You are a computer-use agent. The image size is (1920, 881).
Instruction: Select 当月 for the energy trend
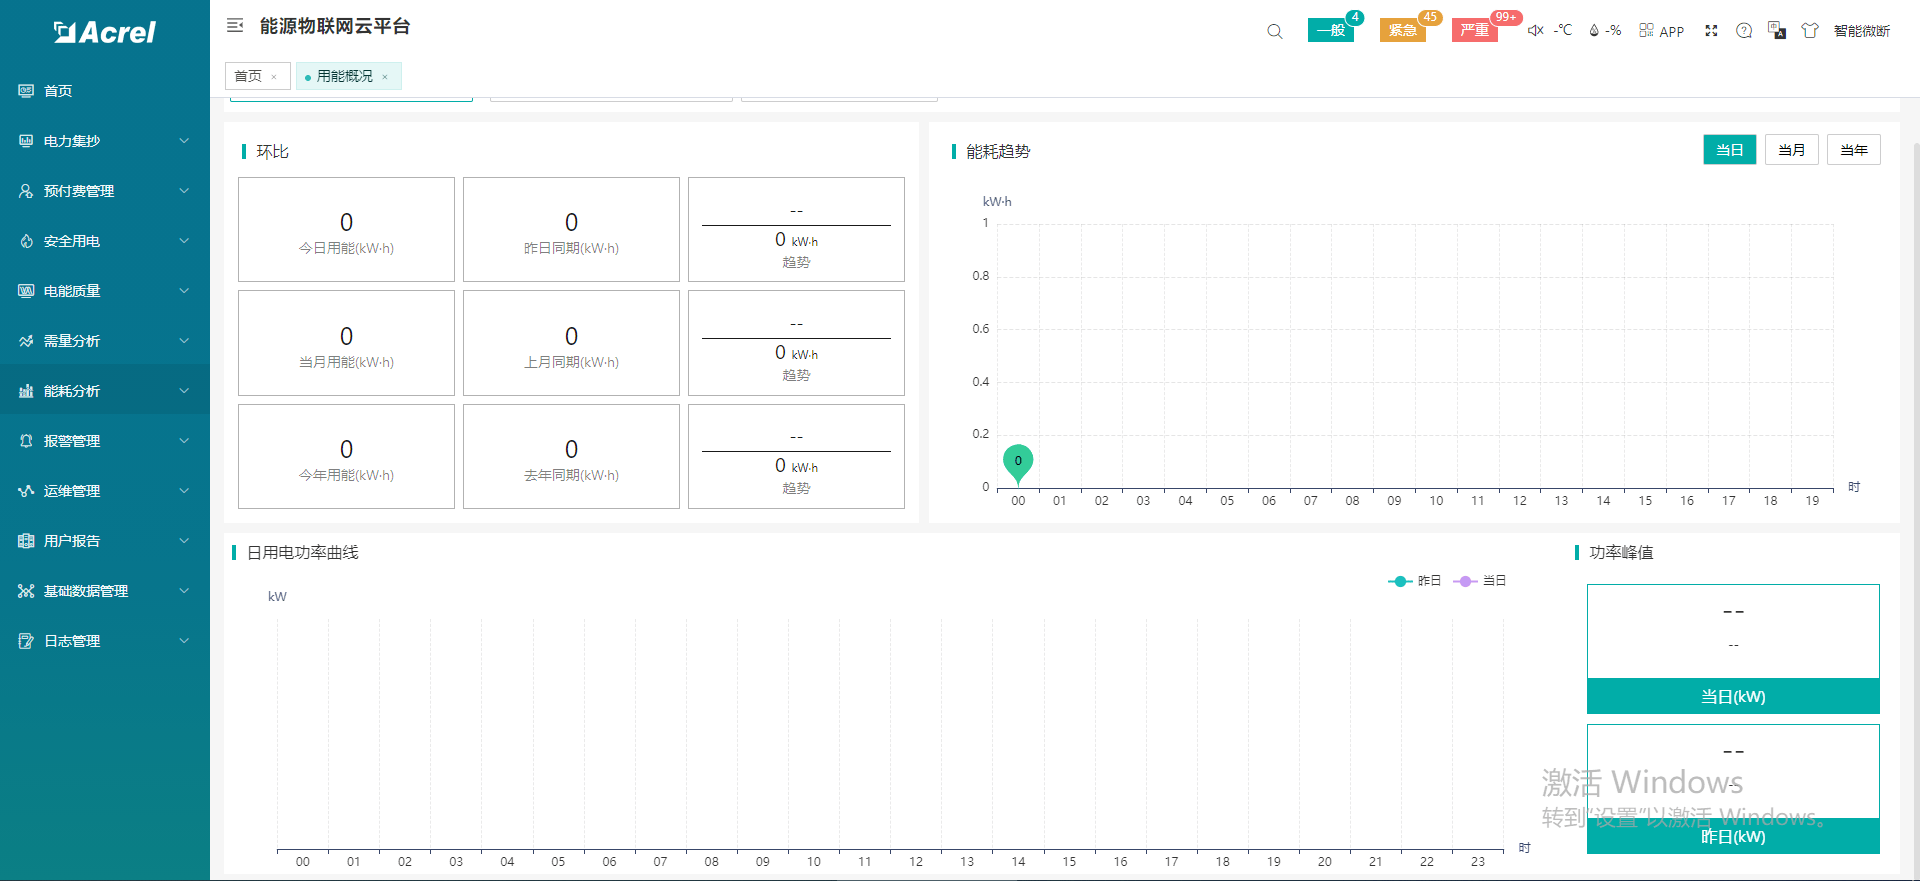pos(1791,150)
